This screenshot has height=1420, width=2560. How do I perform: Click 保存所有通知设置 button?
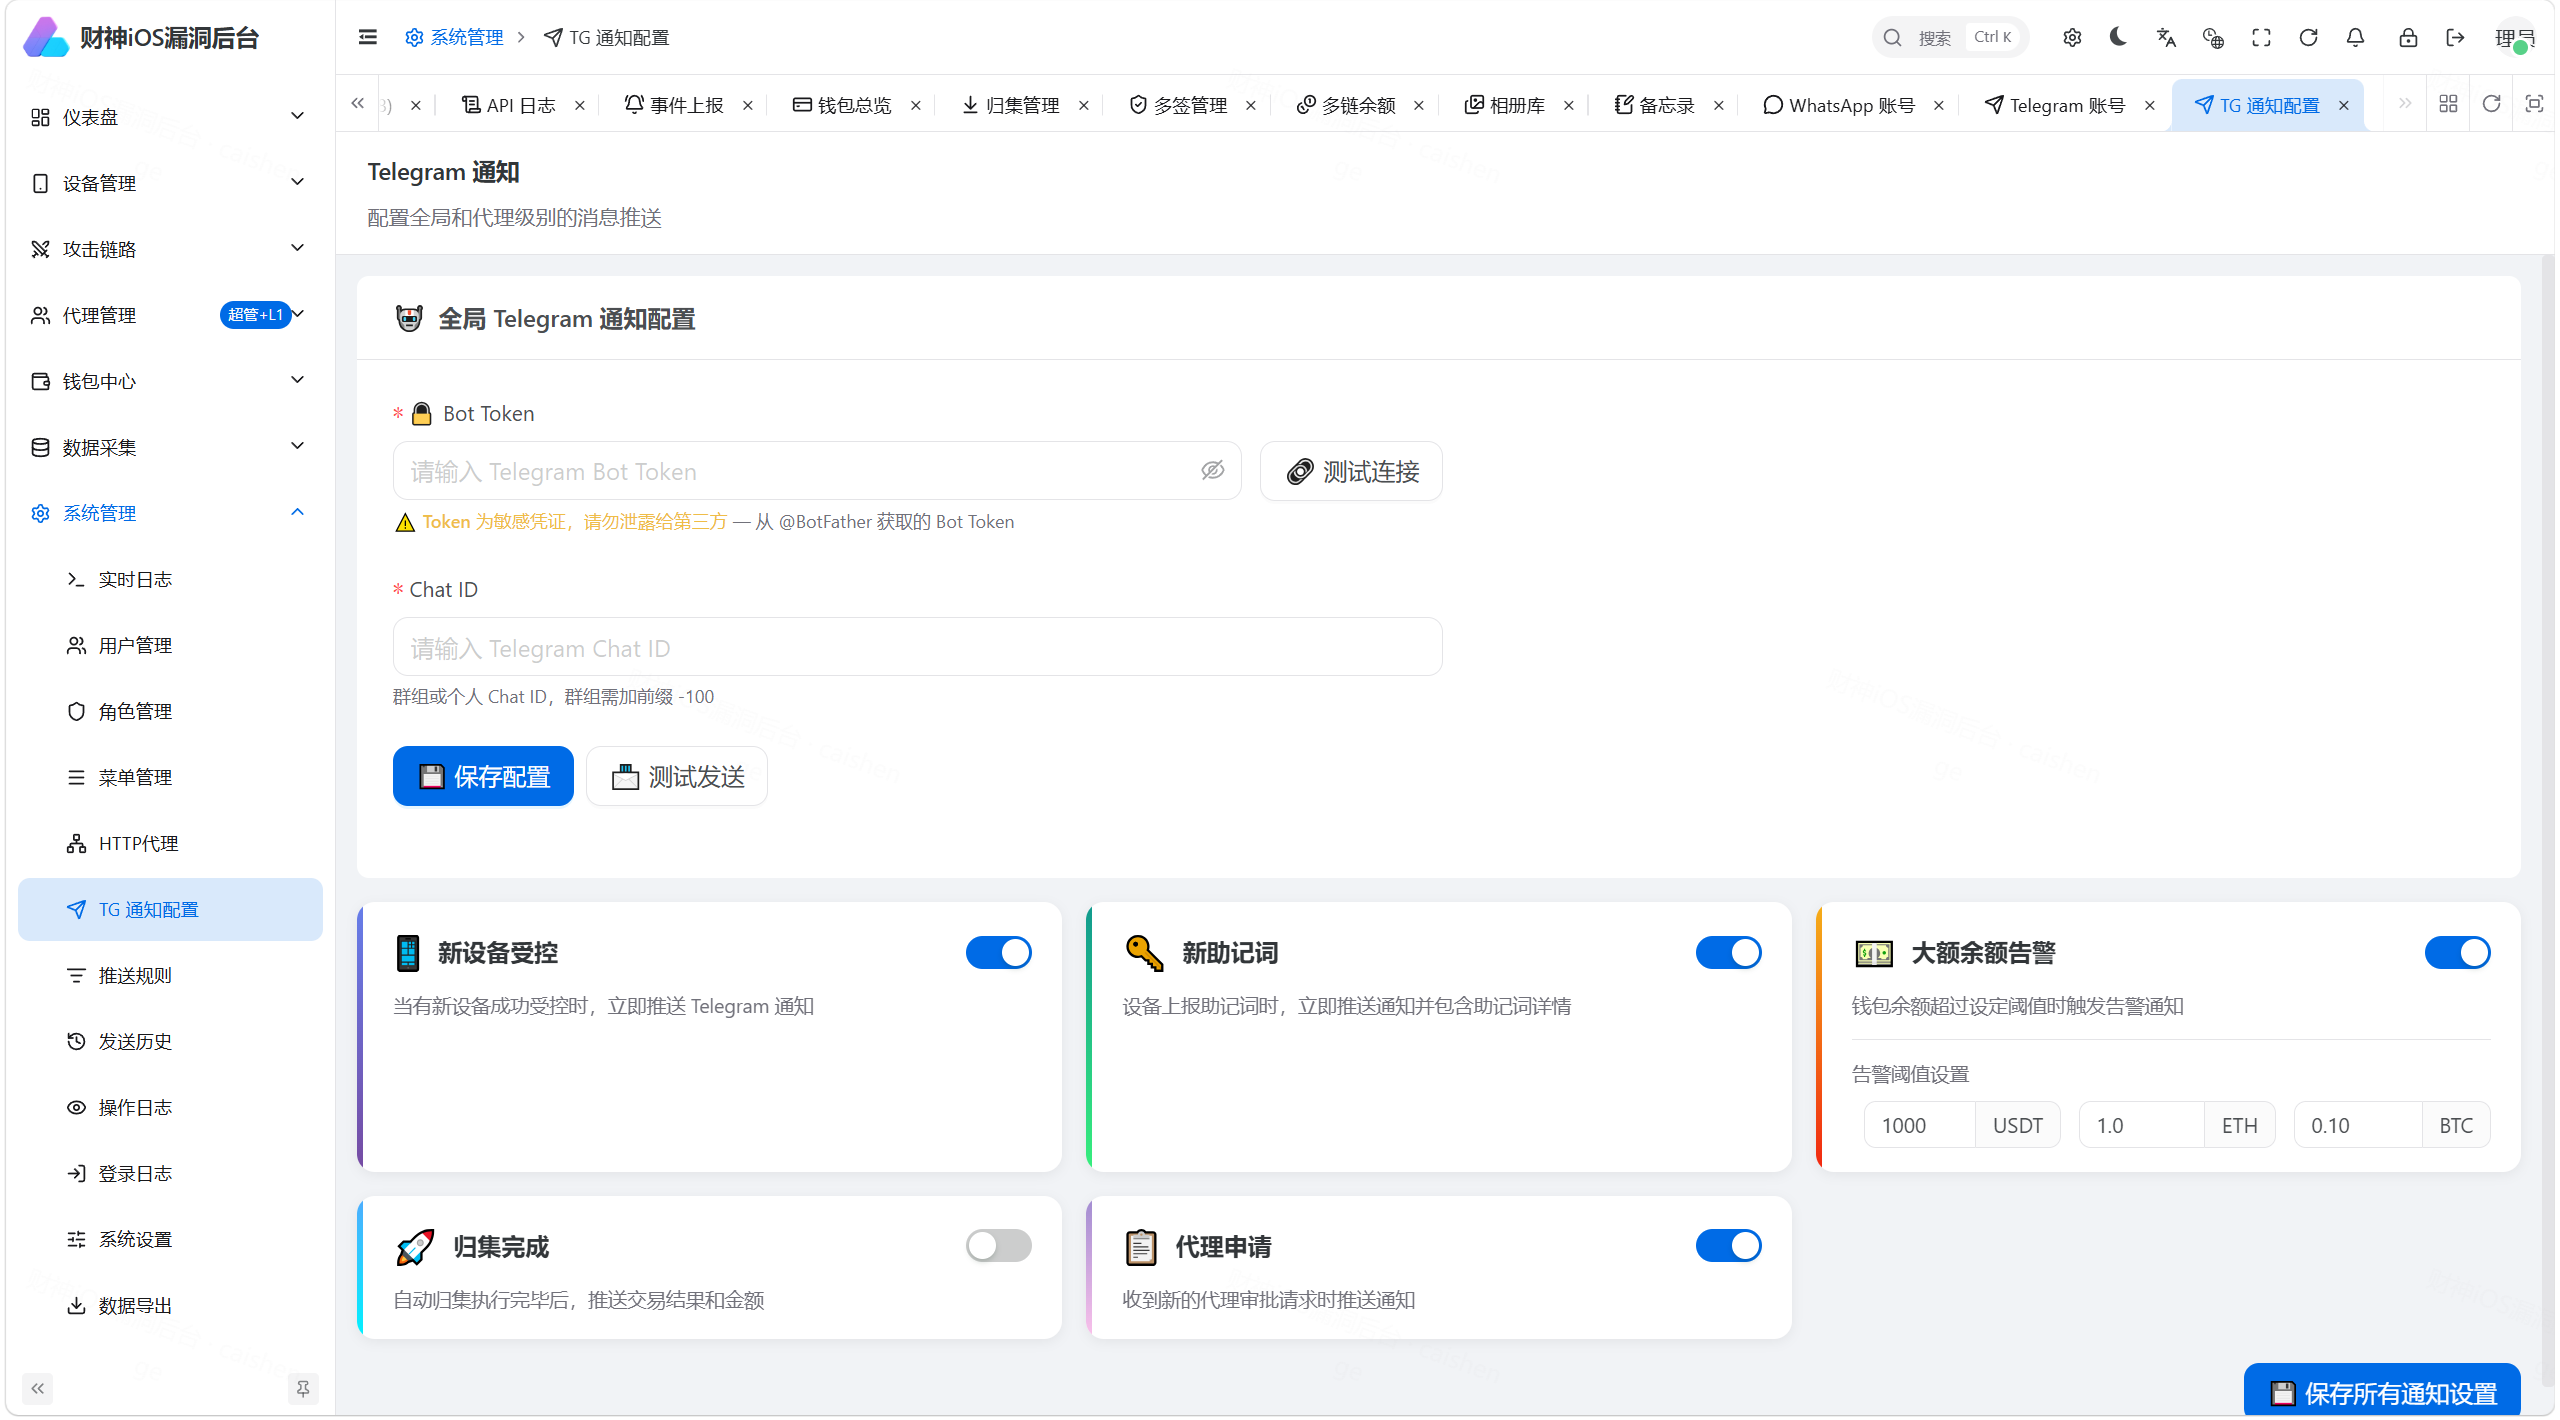point(2382,1392)
